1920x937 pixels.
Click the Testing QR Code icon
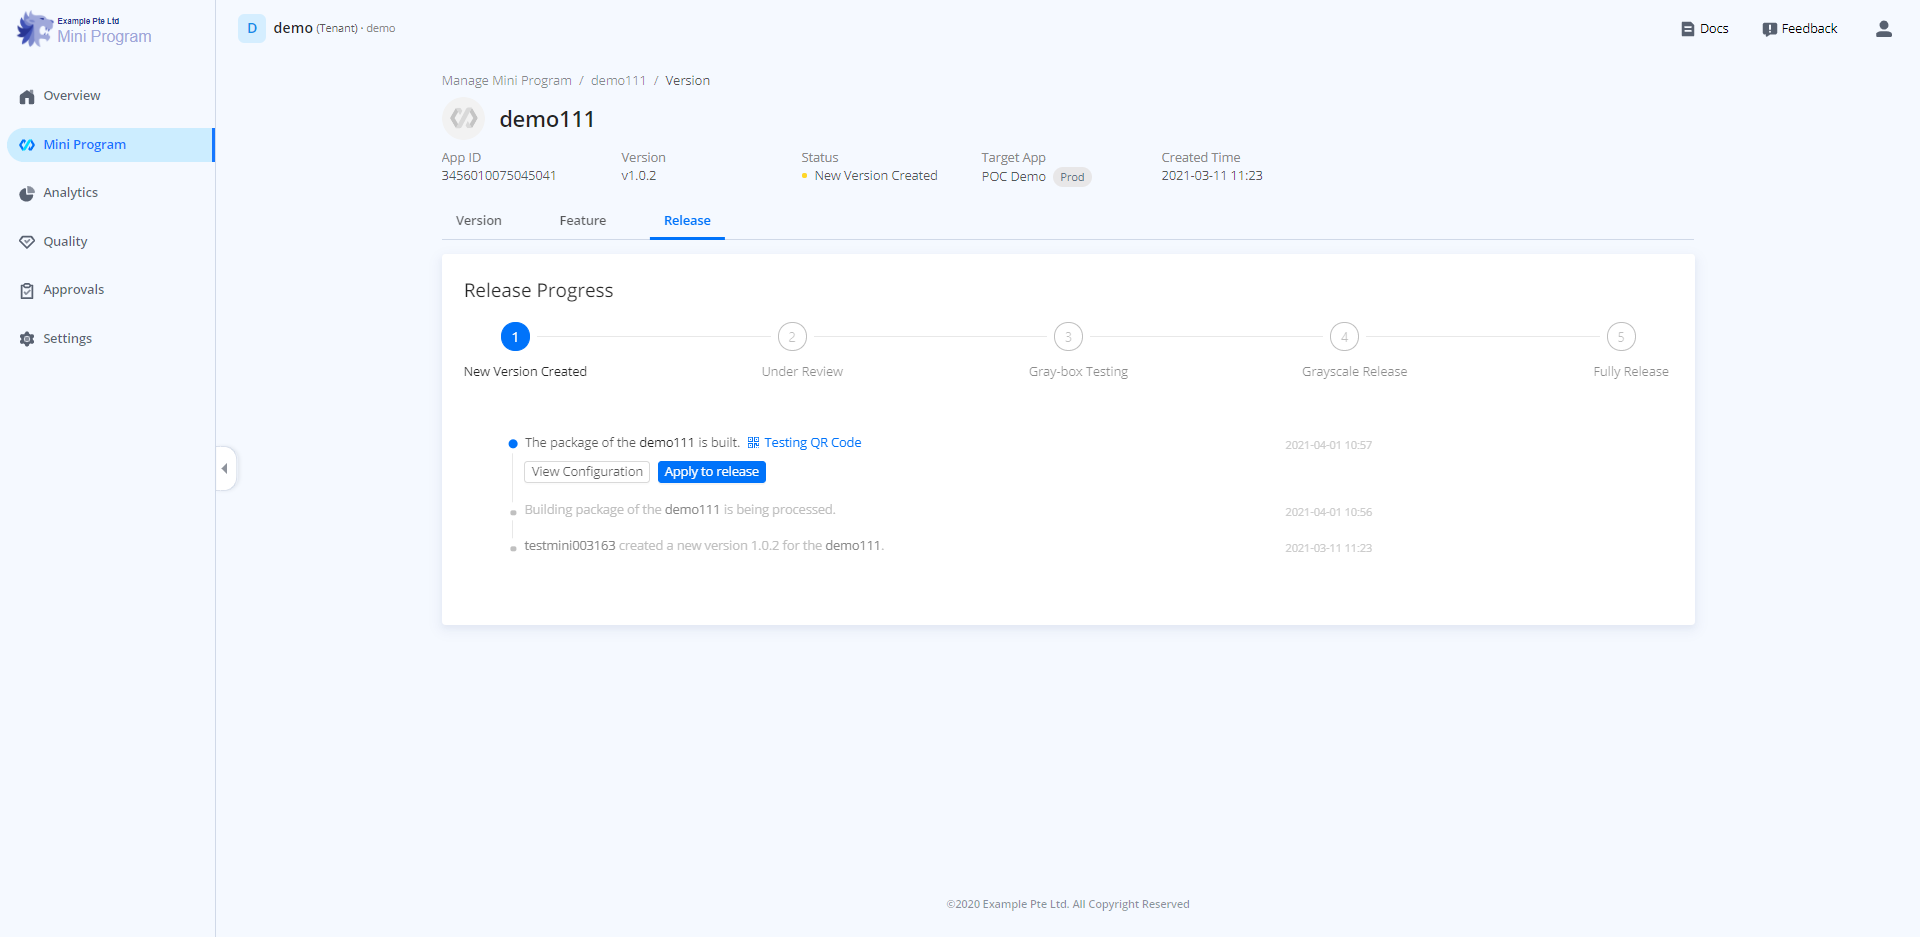[753, 443]
